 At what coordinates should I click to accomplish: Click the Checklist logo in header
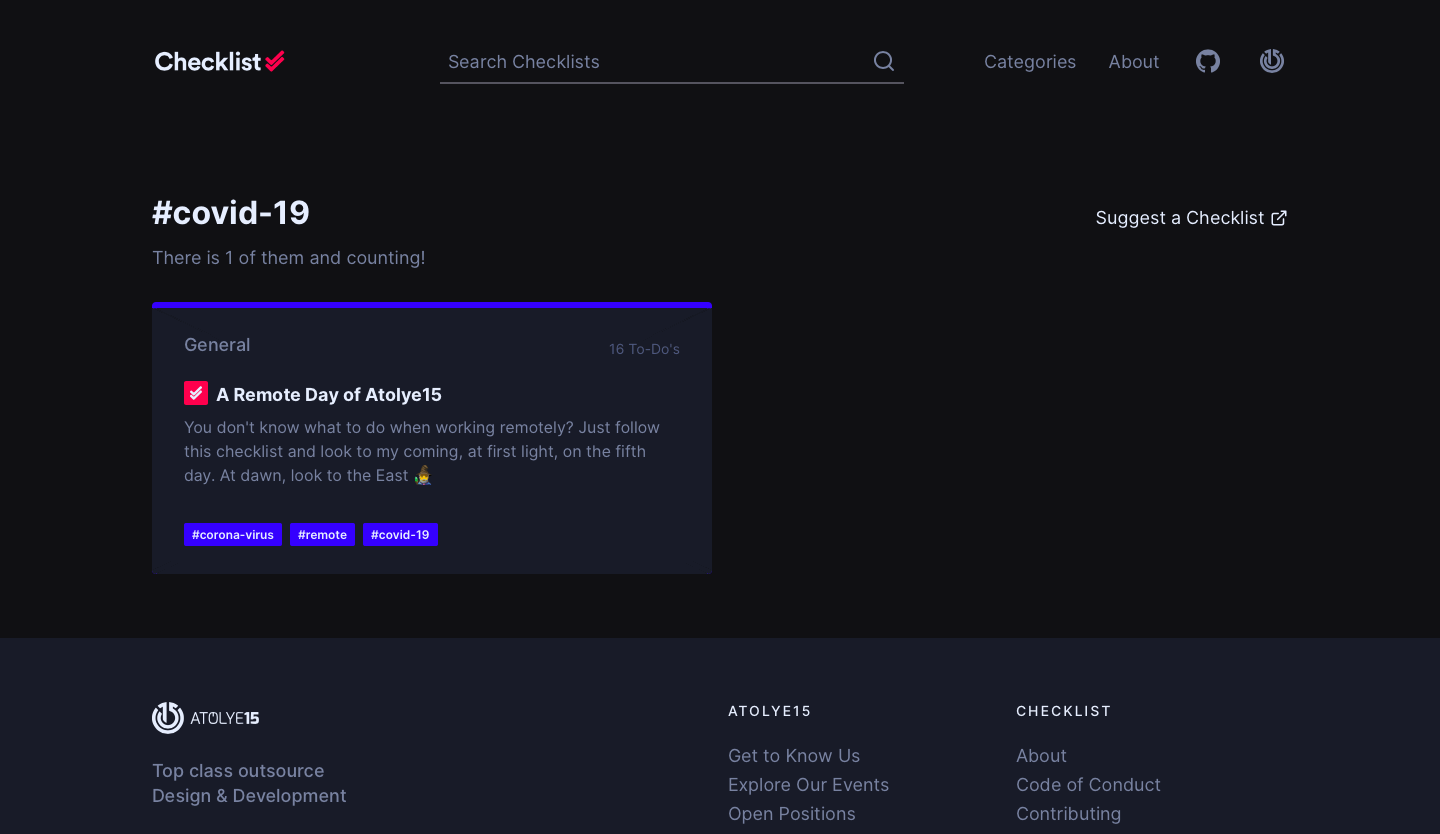pos(219,62)
